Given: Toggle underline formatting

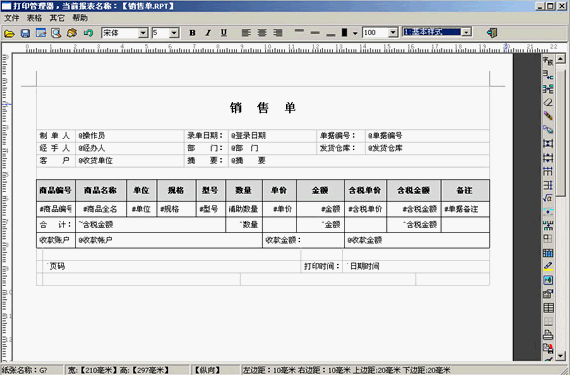Looking at the screenshot, I should click(224, 33).
